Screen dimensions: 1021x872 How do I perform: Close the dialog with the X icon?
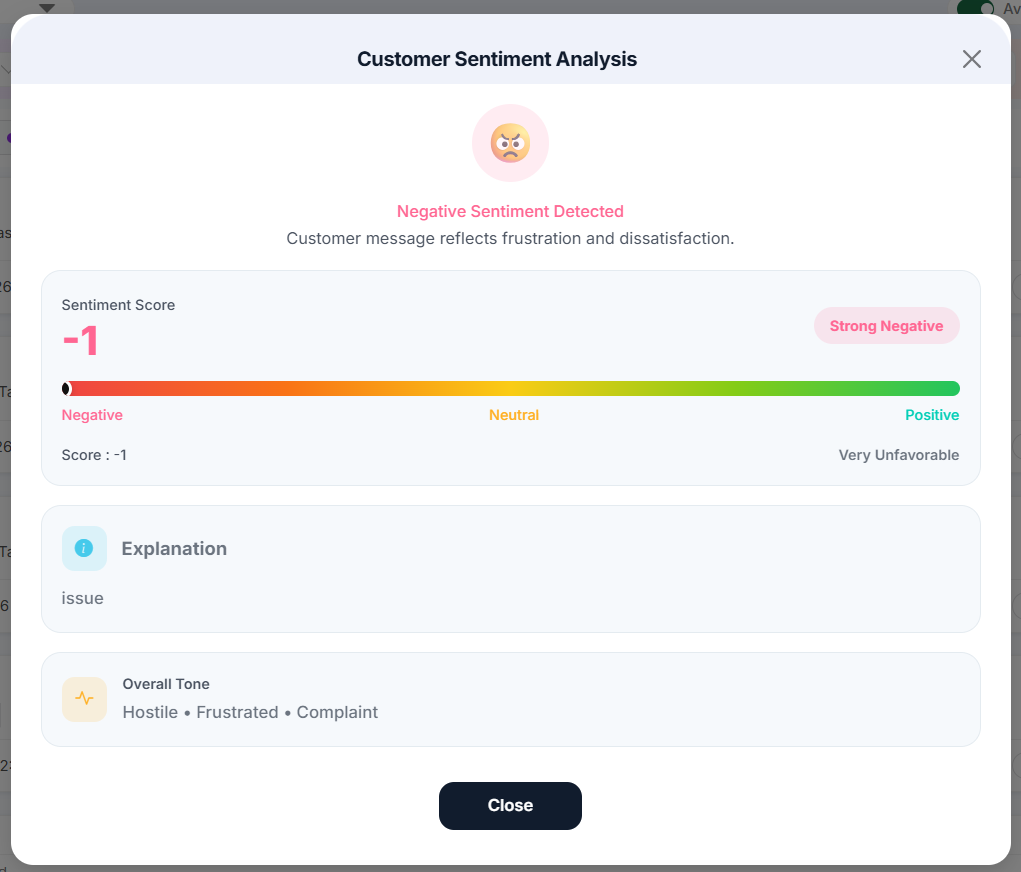coord(972,59)
